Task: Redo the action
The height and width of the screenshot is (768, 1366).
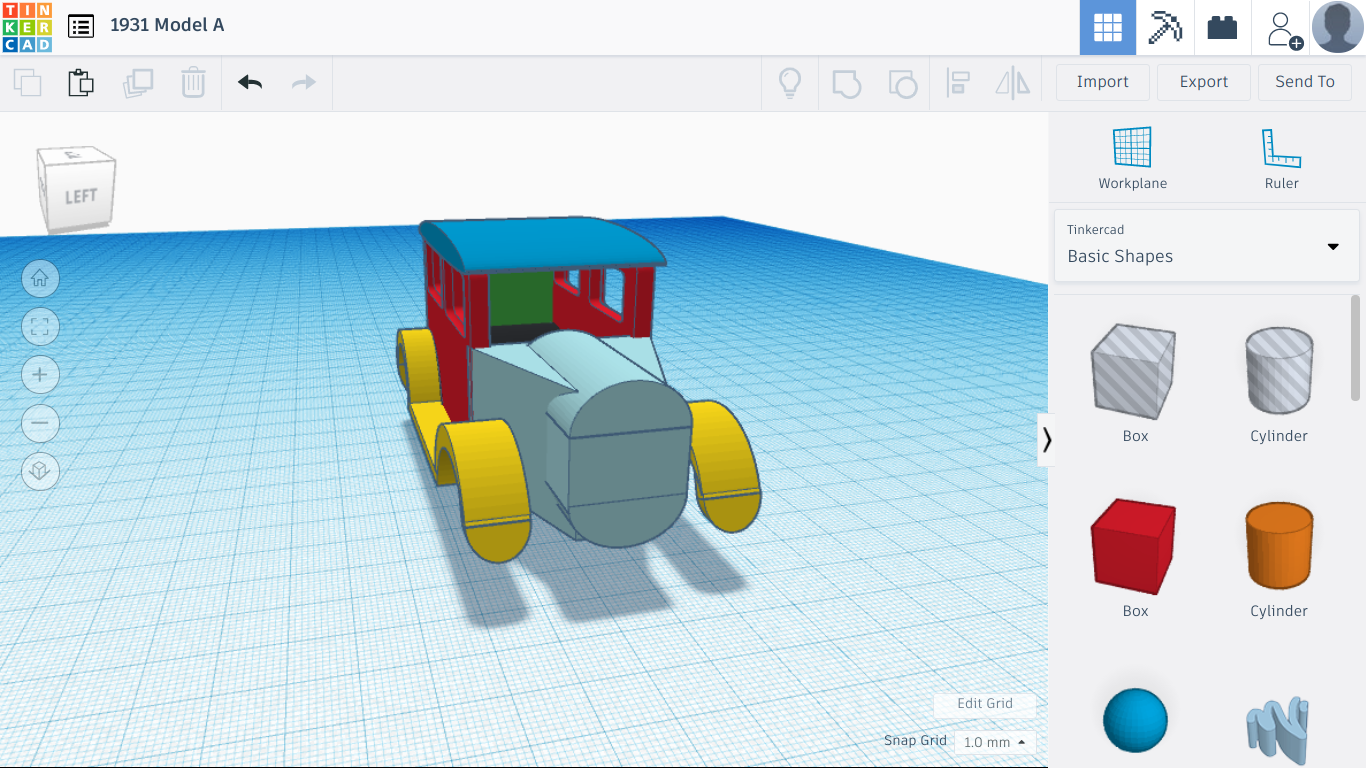Action: tap(304, 82)
